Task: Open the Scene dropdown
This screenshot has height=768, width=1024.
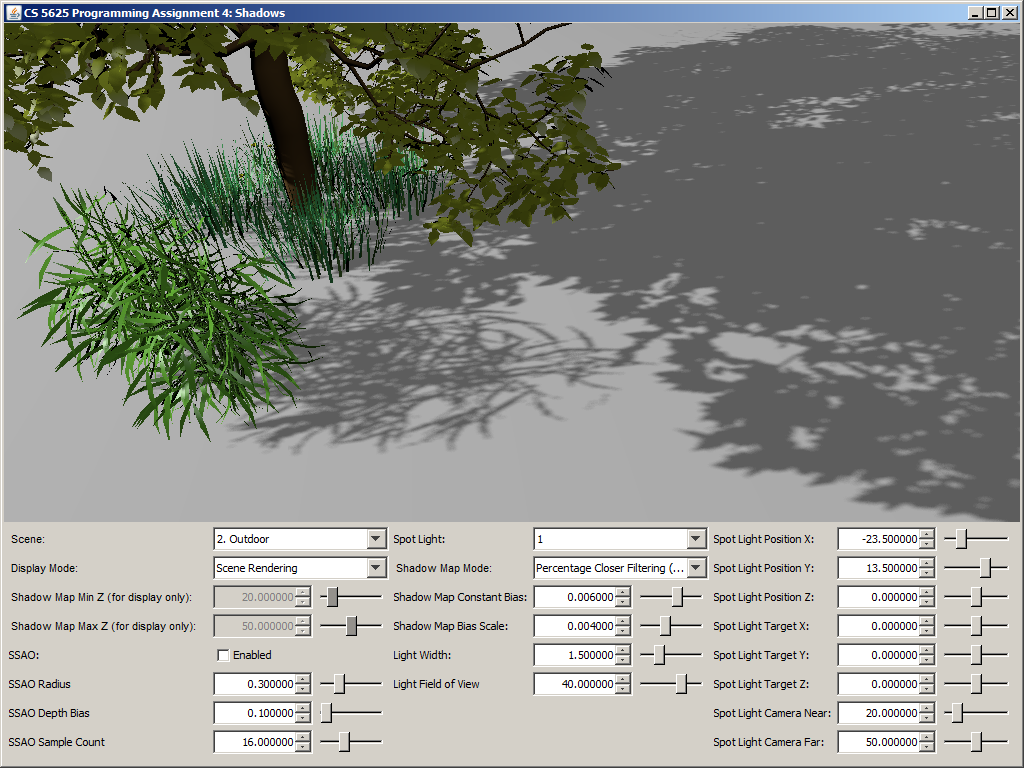Action: [376, 539]
